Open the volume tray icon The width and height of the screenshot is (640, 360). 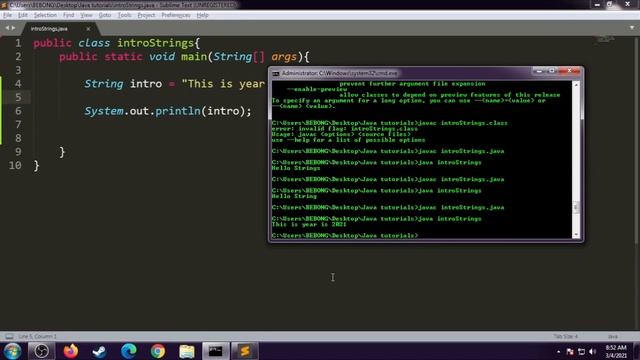pyautogui.click(x=593, y=351)
